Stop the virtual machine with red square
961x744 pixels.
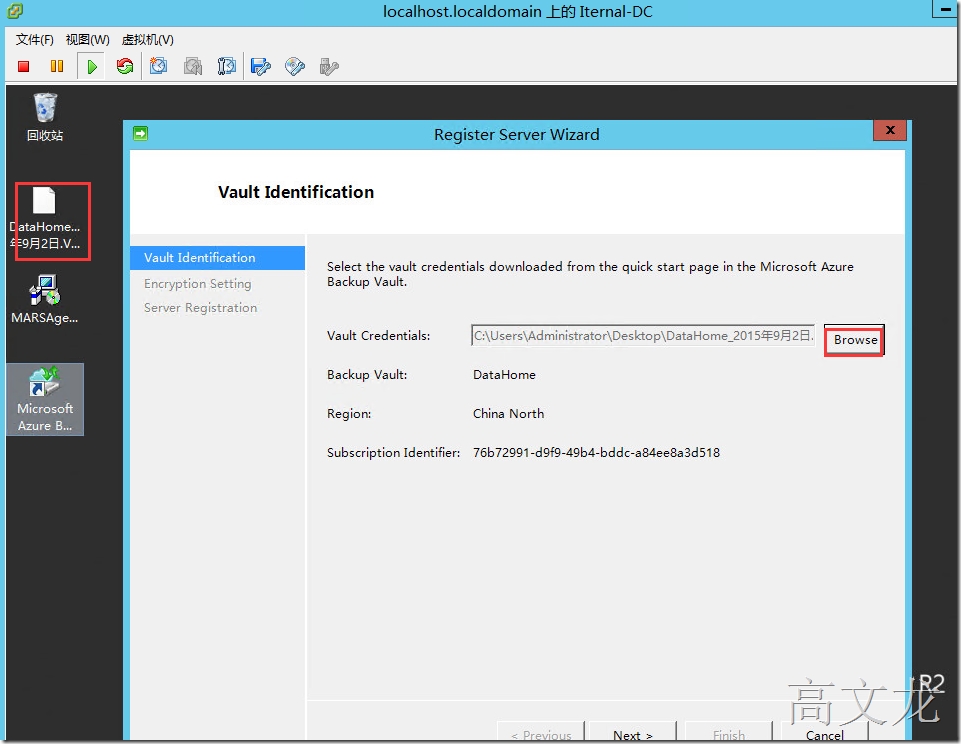coord(24,66)
